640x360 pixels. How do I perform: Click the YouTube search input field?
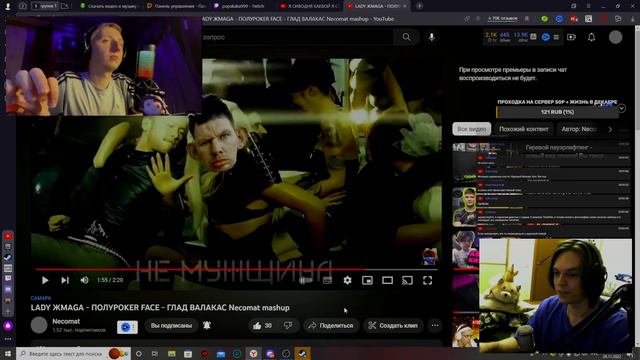(x=298, y=37)
